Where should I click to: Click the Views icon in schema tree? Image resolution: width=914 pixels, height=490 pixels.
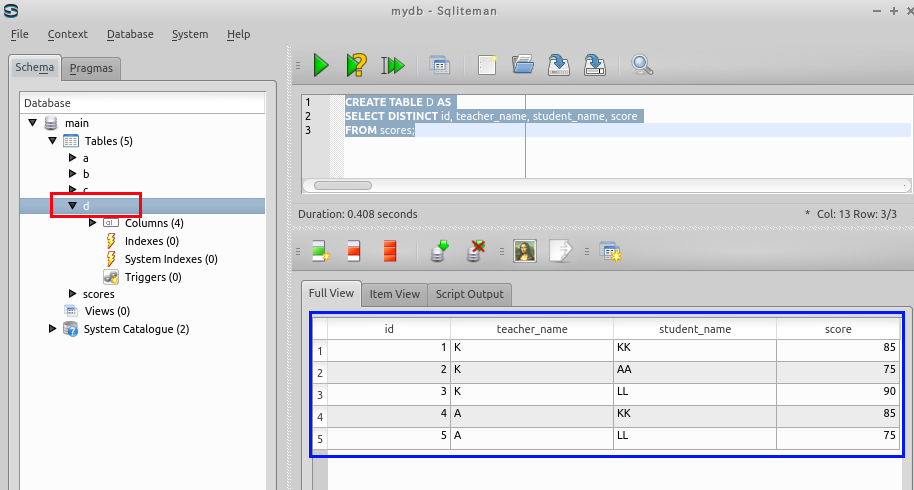(71, 311)
